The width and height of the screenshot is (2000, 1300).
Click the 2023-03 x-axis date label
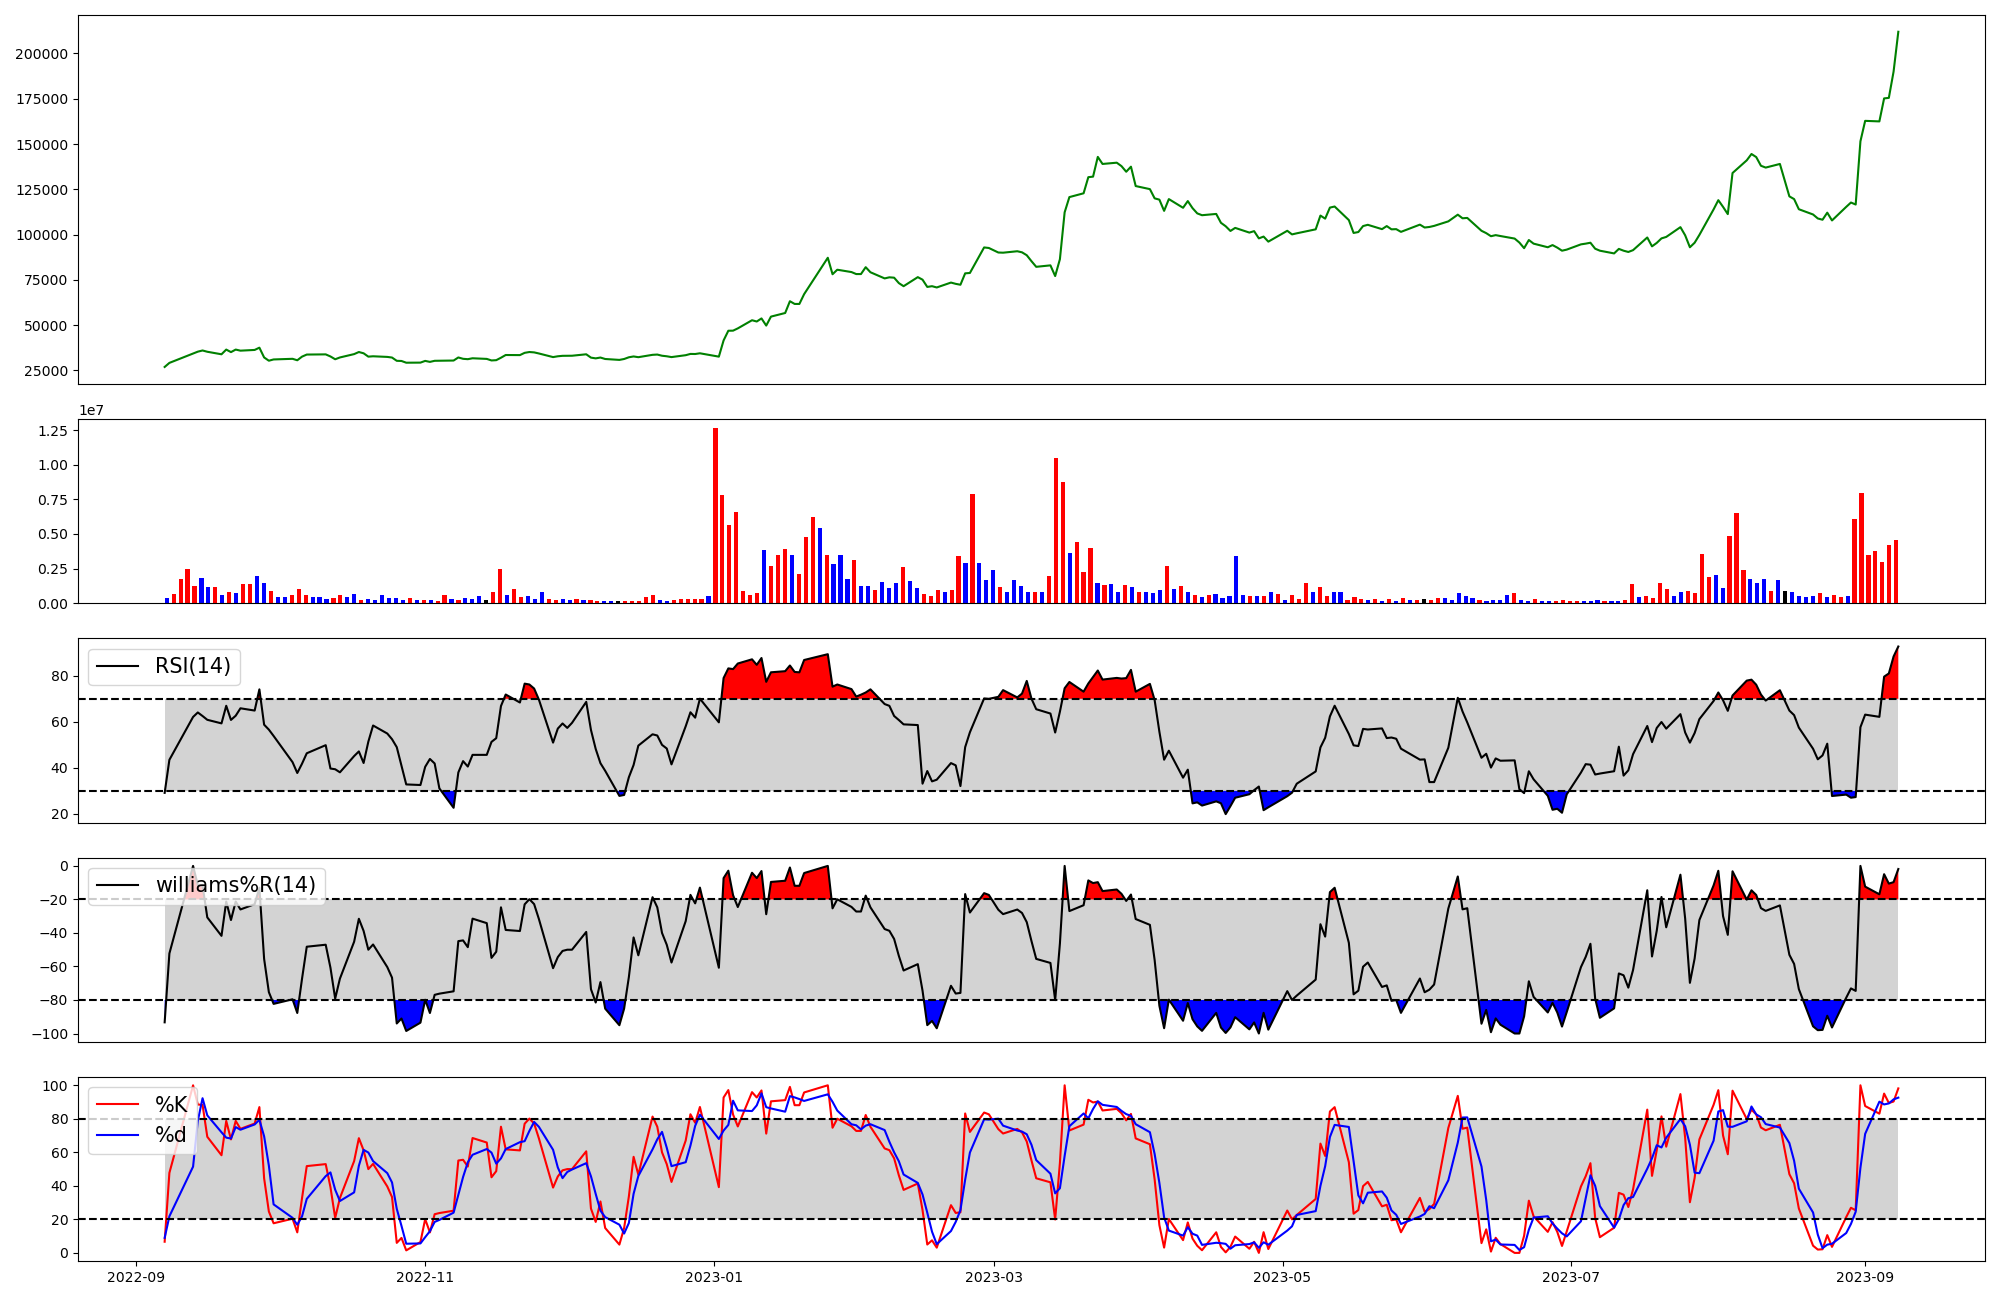pyautogui.click(x=993, y=1276)
